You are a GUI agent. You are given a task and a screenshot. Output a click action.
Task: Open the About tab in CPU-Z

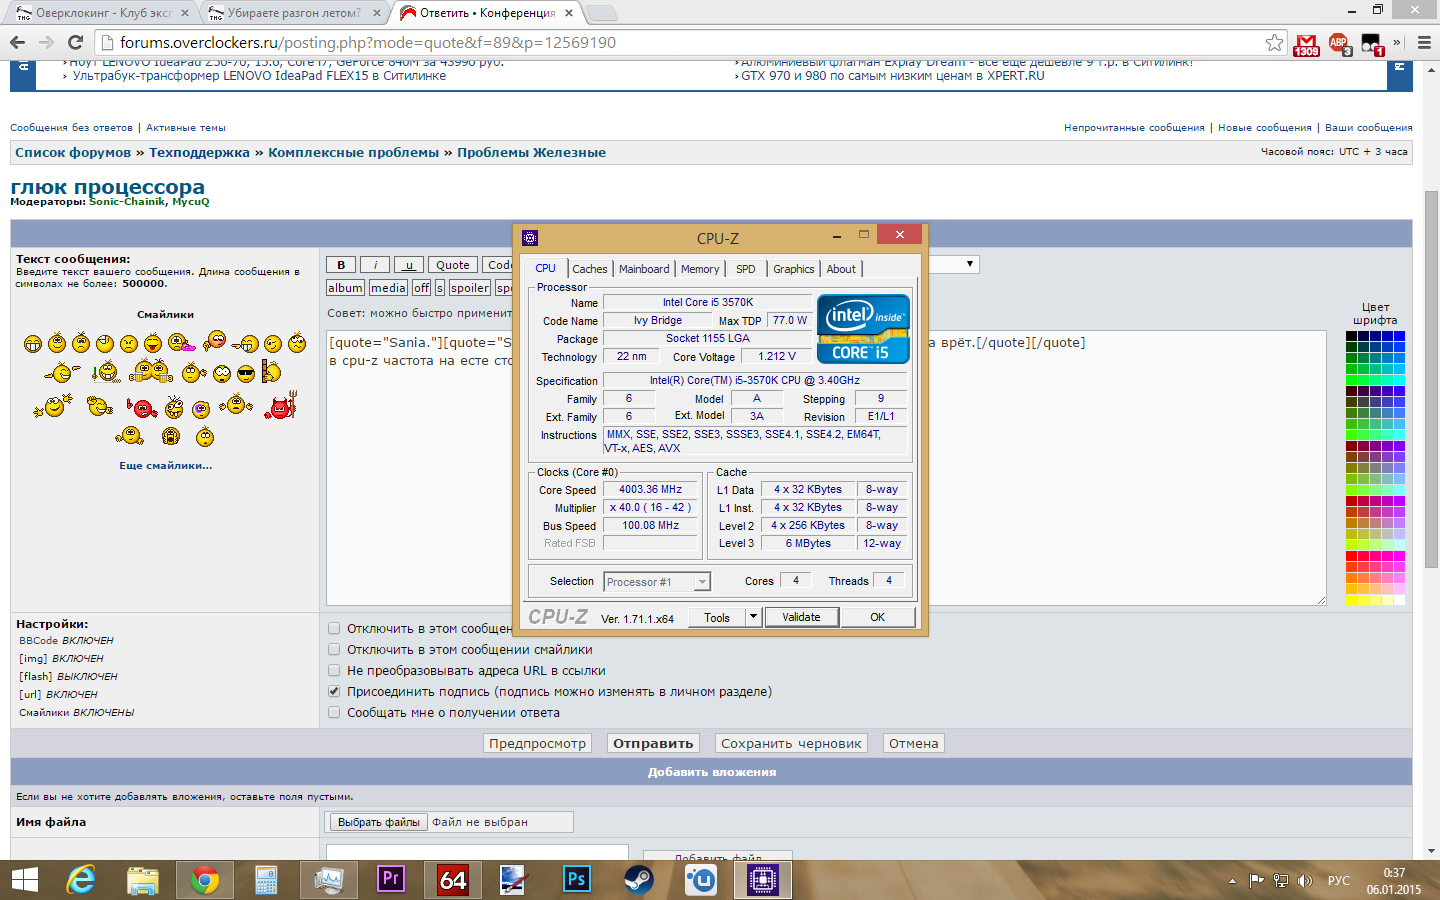tap(841, 269)
